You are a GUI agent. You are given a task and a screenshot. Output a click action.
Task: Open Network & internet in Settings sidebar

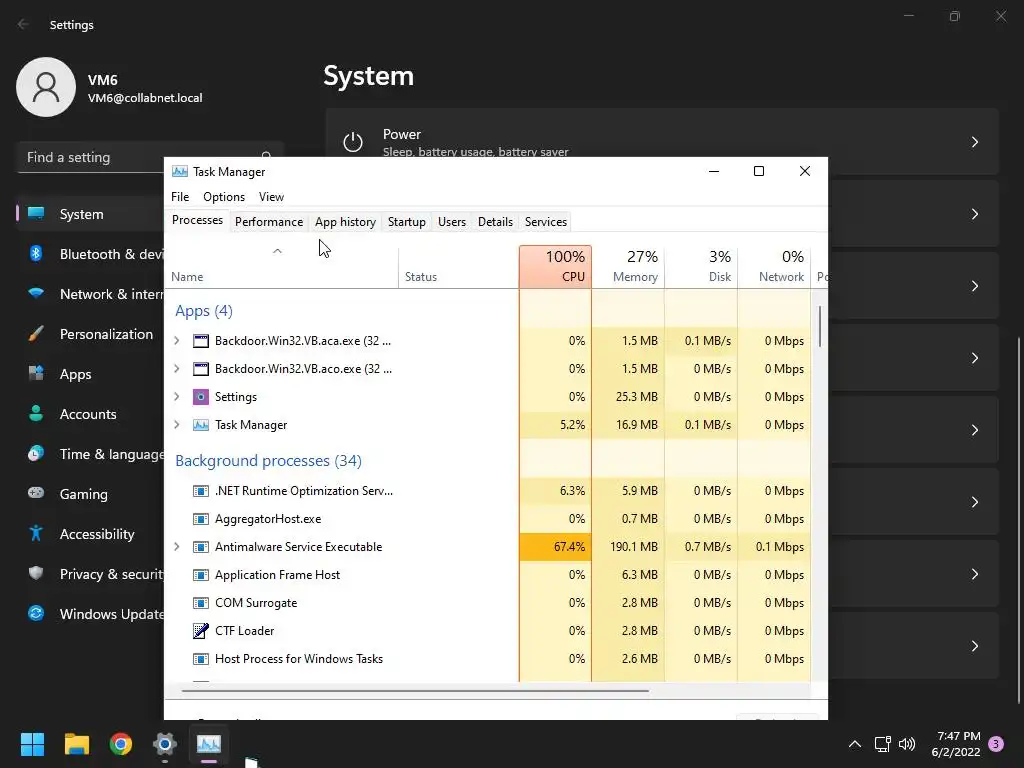coord(91,294)
